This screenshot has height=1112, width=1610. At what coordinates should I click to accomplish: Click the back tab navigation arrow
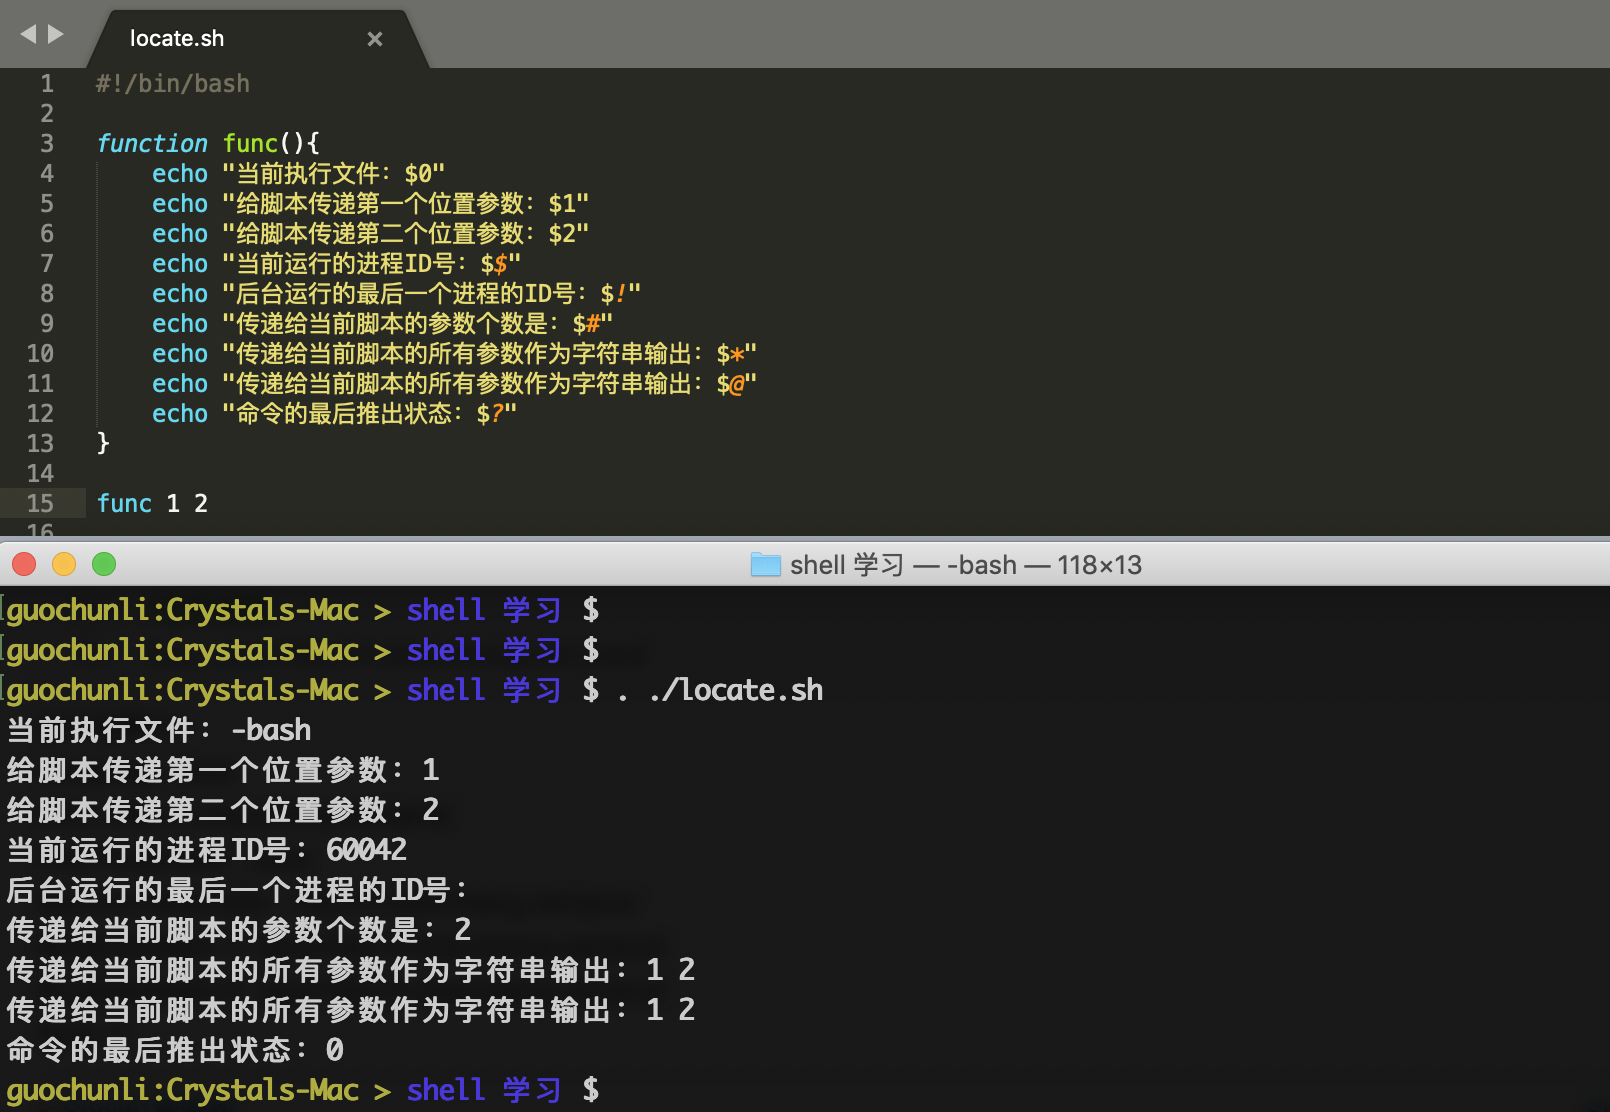tap(28, 35)
